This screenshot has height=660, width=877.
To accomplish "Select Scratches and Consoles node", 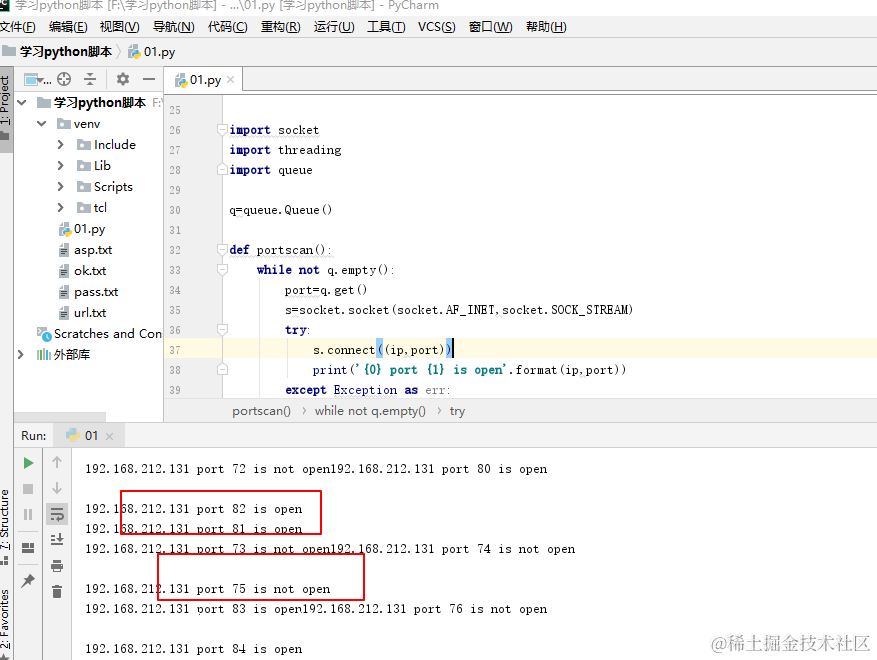I will [99, 334].
